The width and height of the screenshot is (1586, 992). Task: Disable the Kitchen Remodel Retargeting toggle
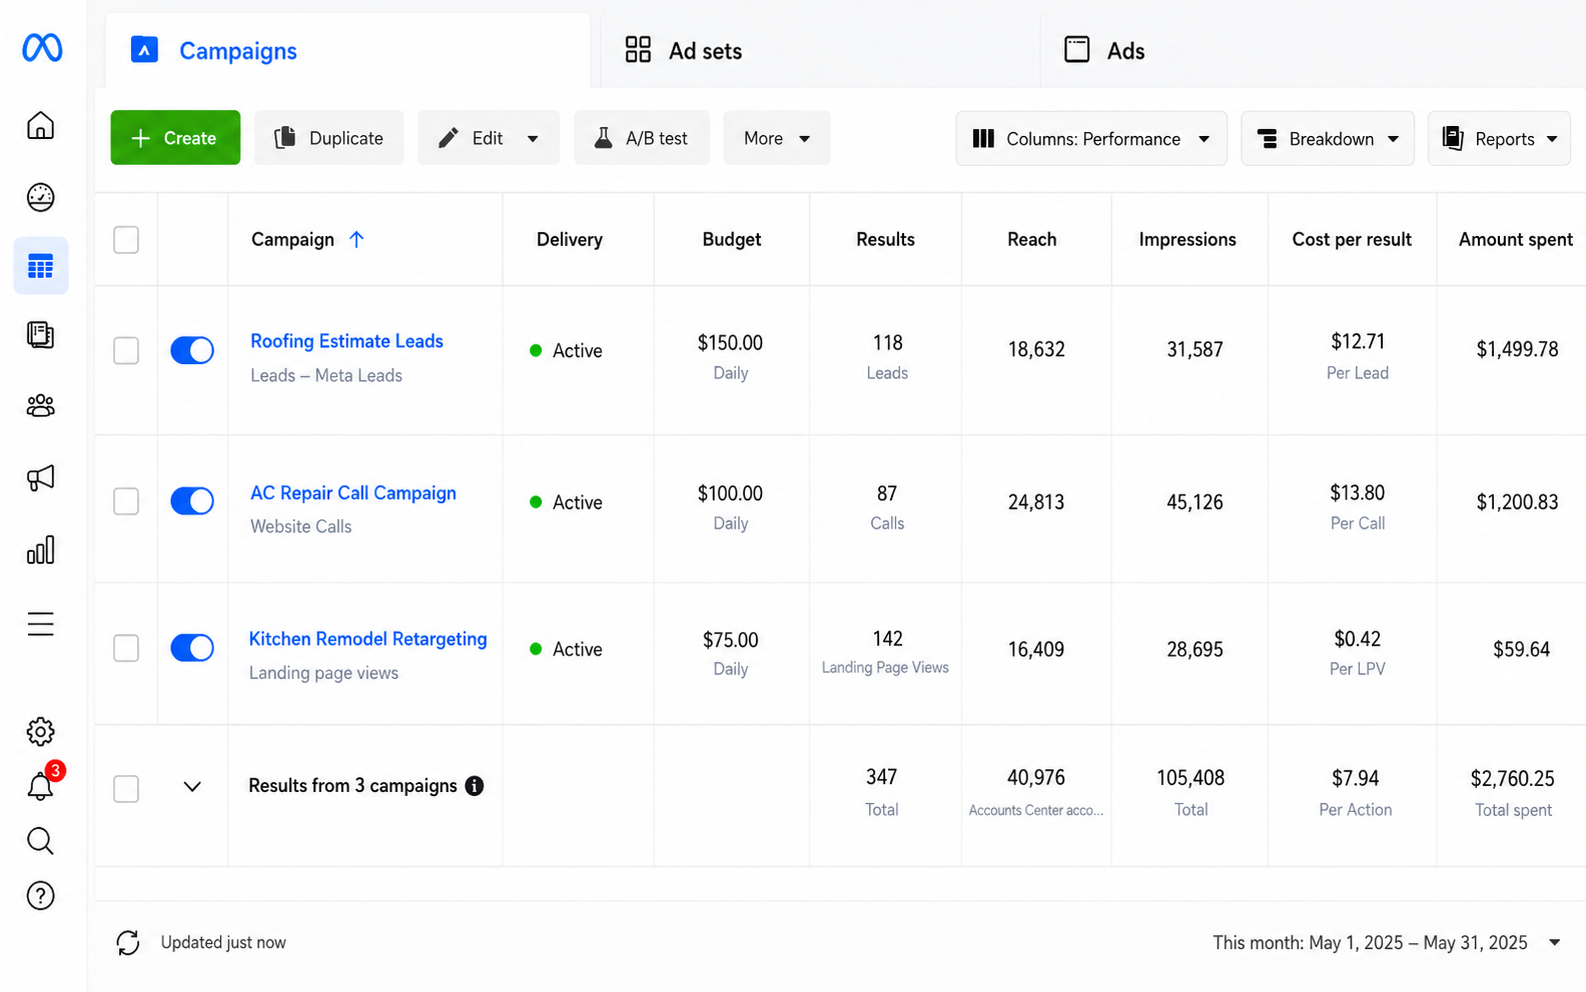192,648
